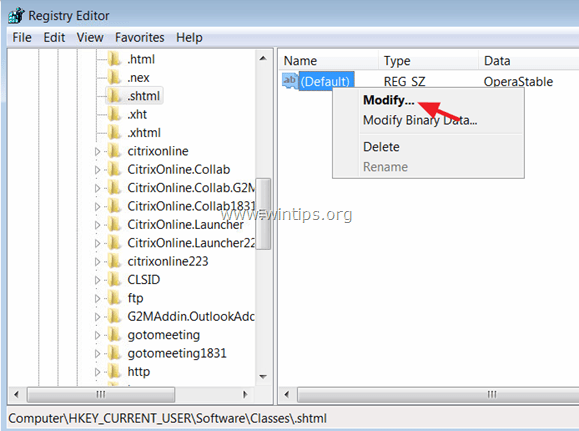Click the CLSID folder icon
This screenshot has width=579, height=431.
tap(114, 279)
